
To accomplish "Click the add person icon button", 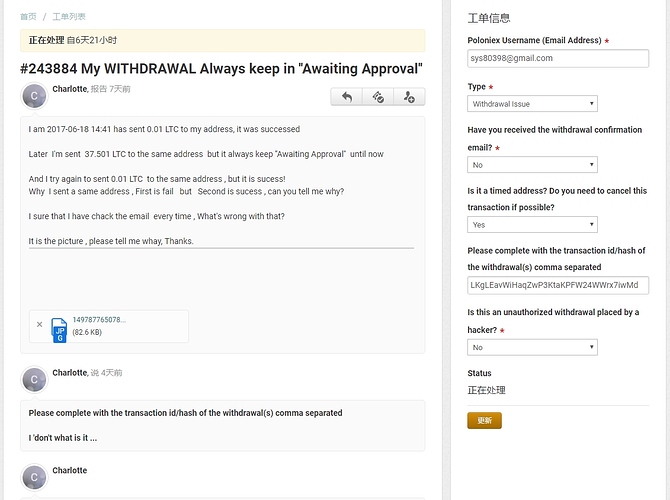I will click(409, 97).
